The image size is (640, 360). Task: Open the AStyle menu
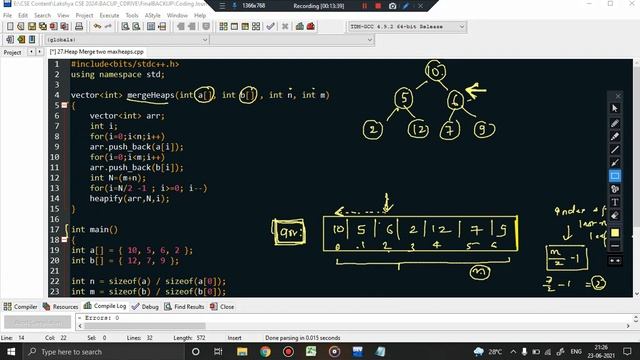coord(153,15)
